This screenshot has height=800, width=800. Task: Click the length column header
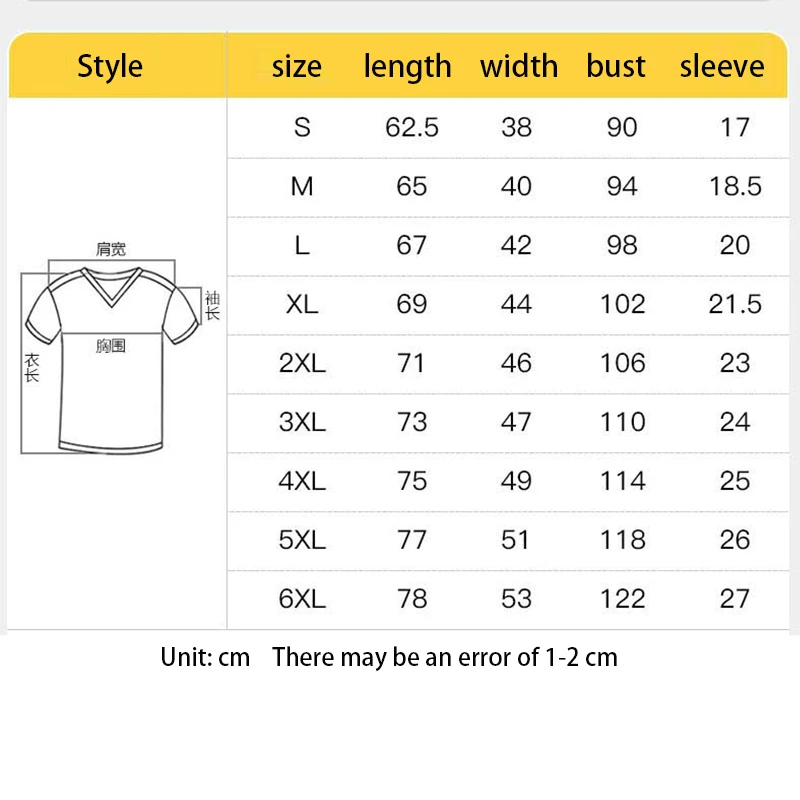click(x=407, y=67)
